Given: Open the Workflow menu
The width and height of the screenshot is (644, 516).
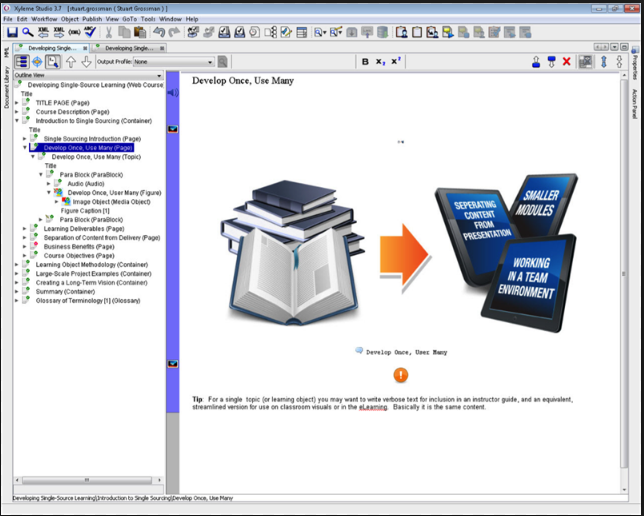Looking at the screenshot, I should [x=45, y=19].
